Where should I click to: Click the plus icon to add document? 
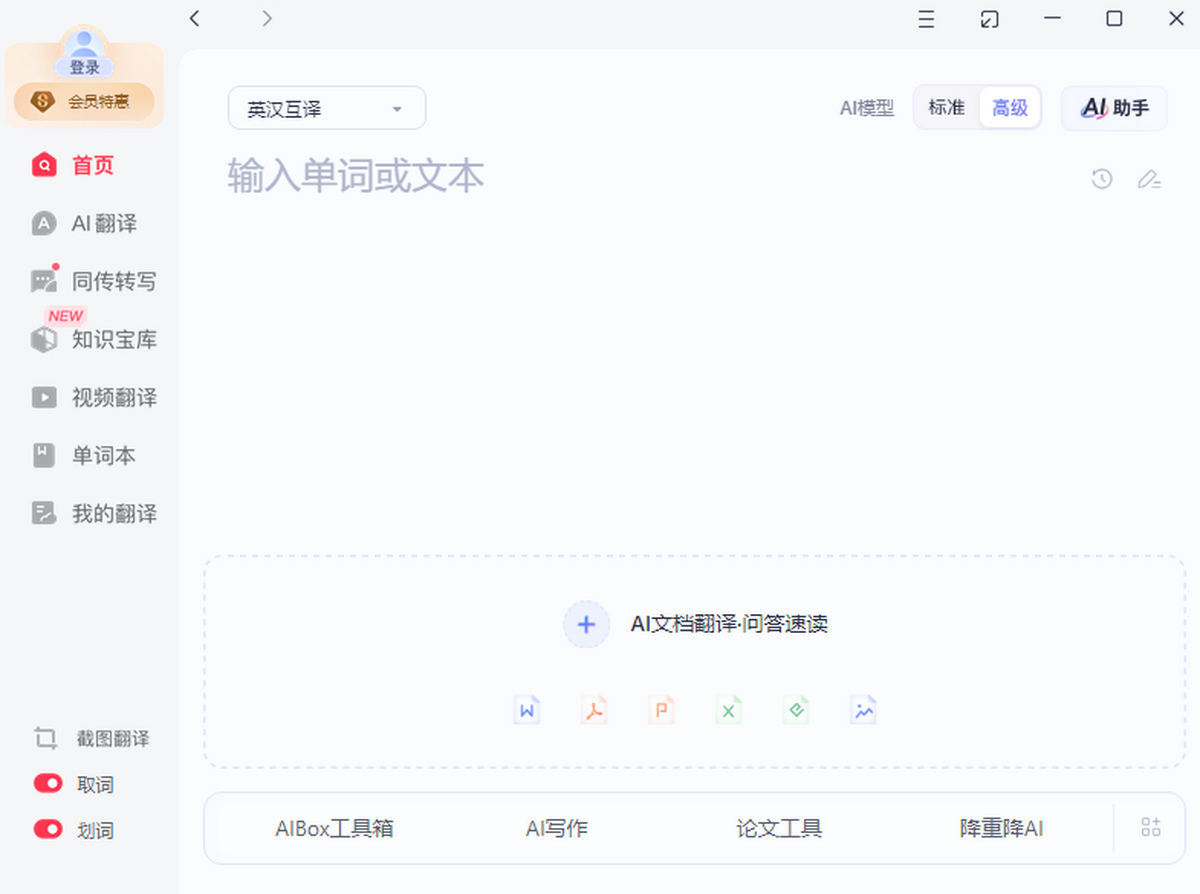(586, 625)
